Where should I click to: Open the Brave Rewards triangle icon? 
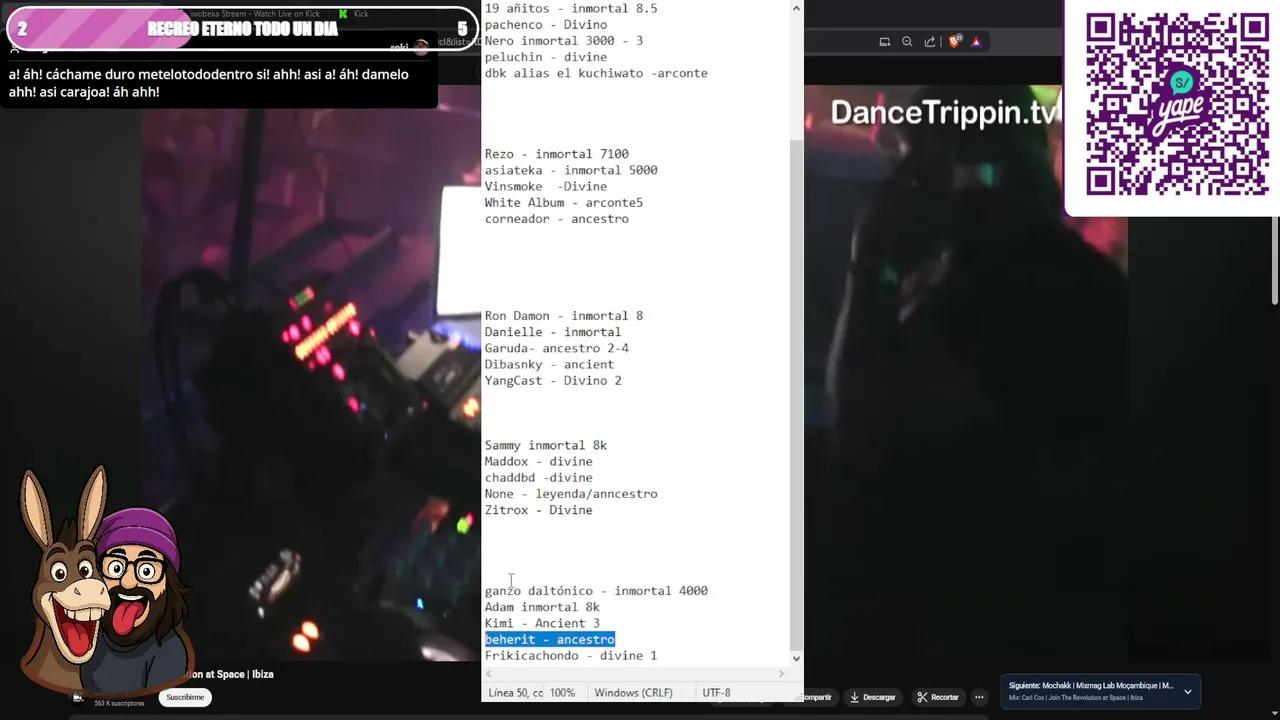[x=976, y=42]
